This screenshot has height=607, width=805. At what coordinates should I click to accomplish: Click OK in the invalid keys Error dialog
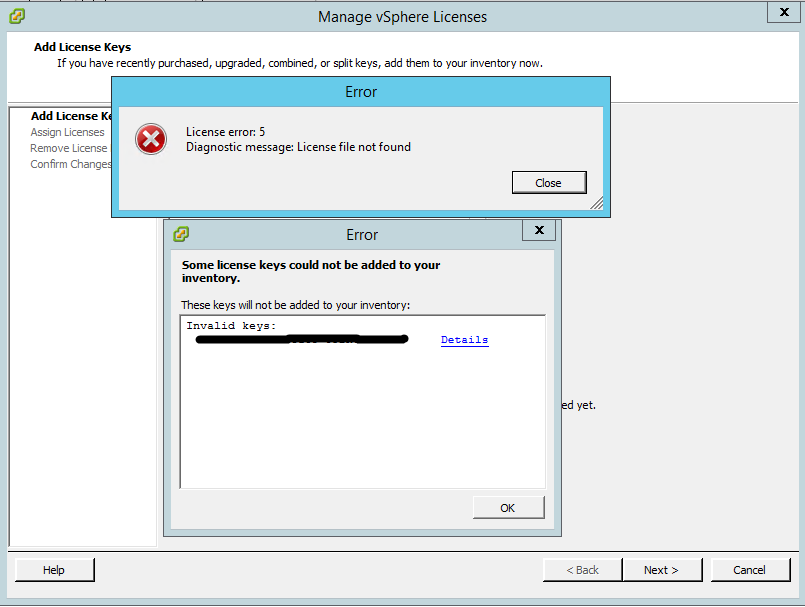508,507
